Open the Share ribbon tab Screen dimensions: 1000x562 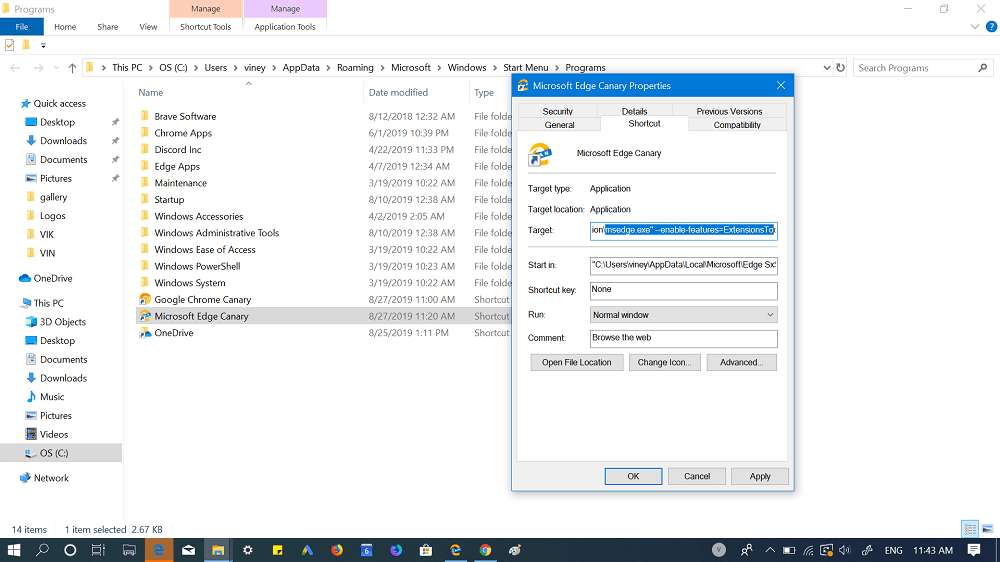(x=108, y=27)
